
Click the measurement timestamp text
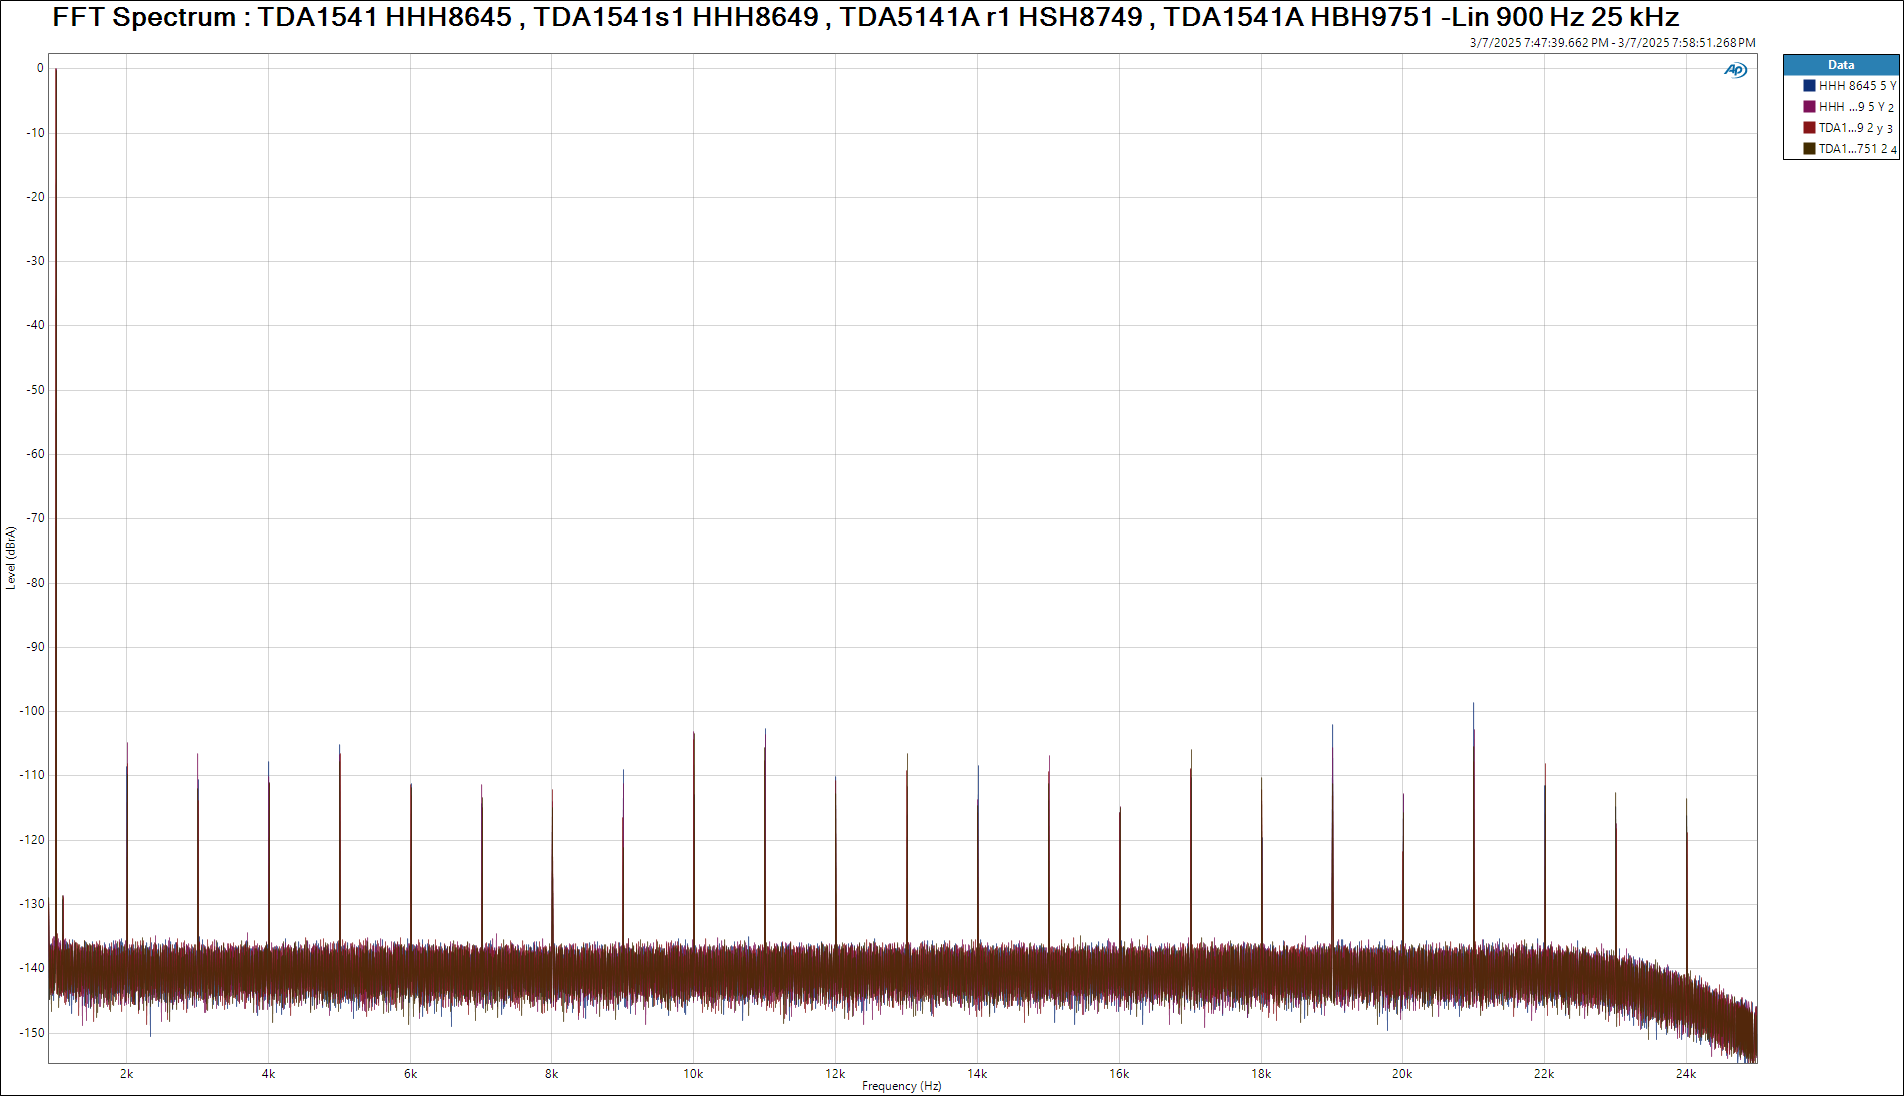tap(1612, 43)
